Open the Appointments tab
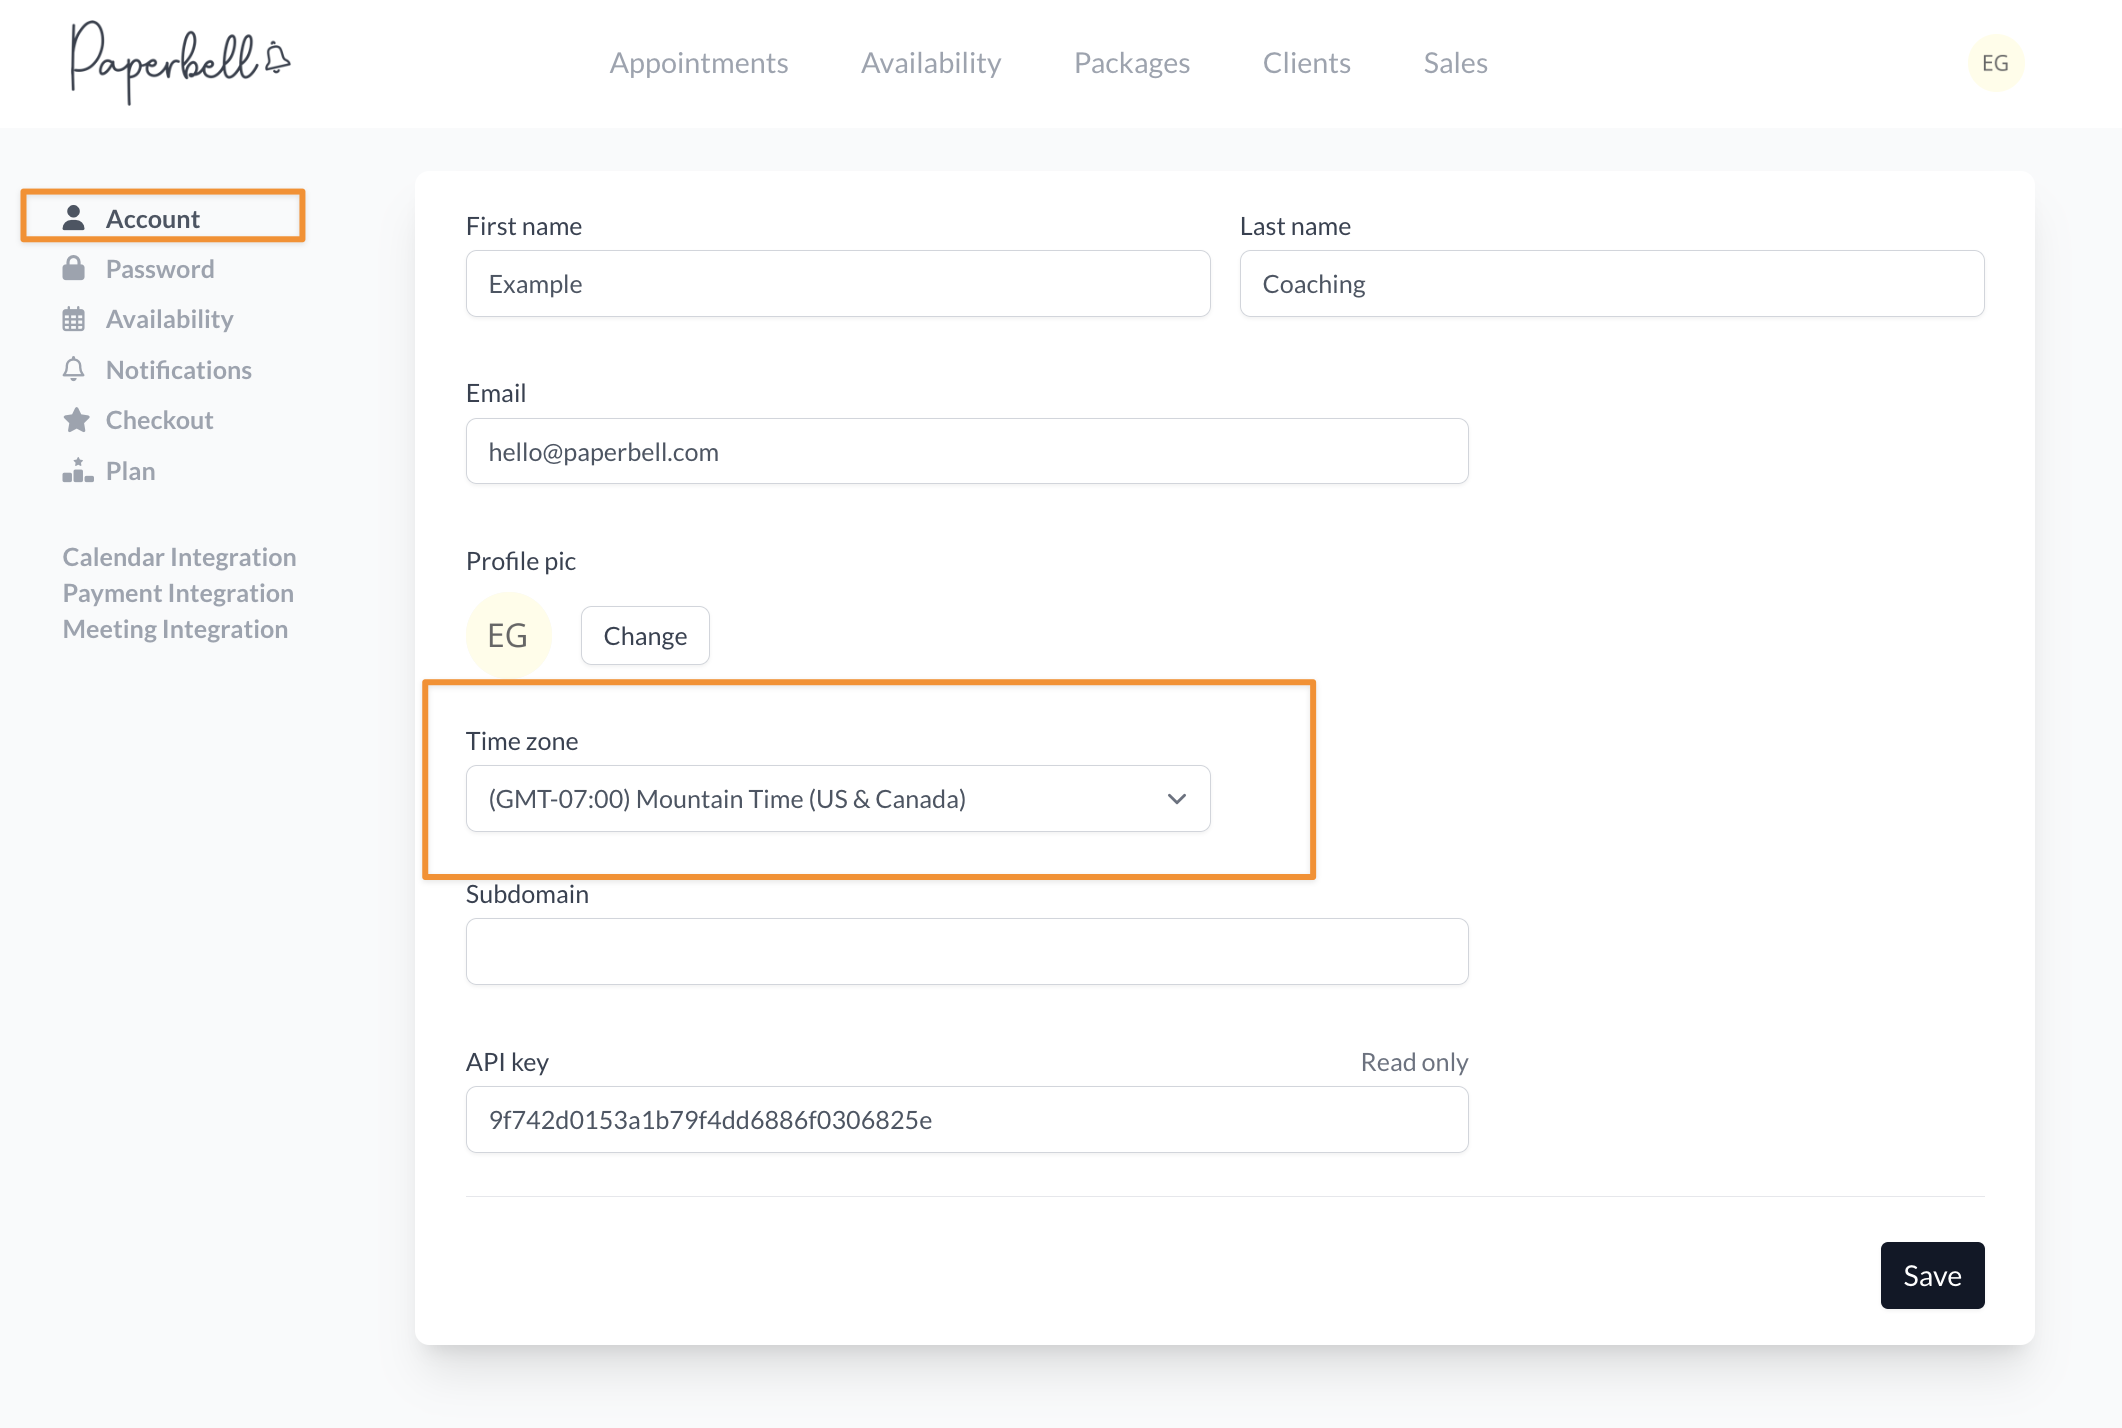 [699, 63]
